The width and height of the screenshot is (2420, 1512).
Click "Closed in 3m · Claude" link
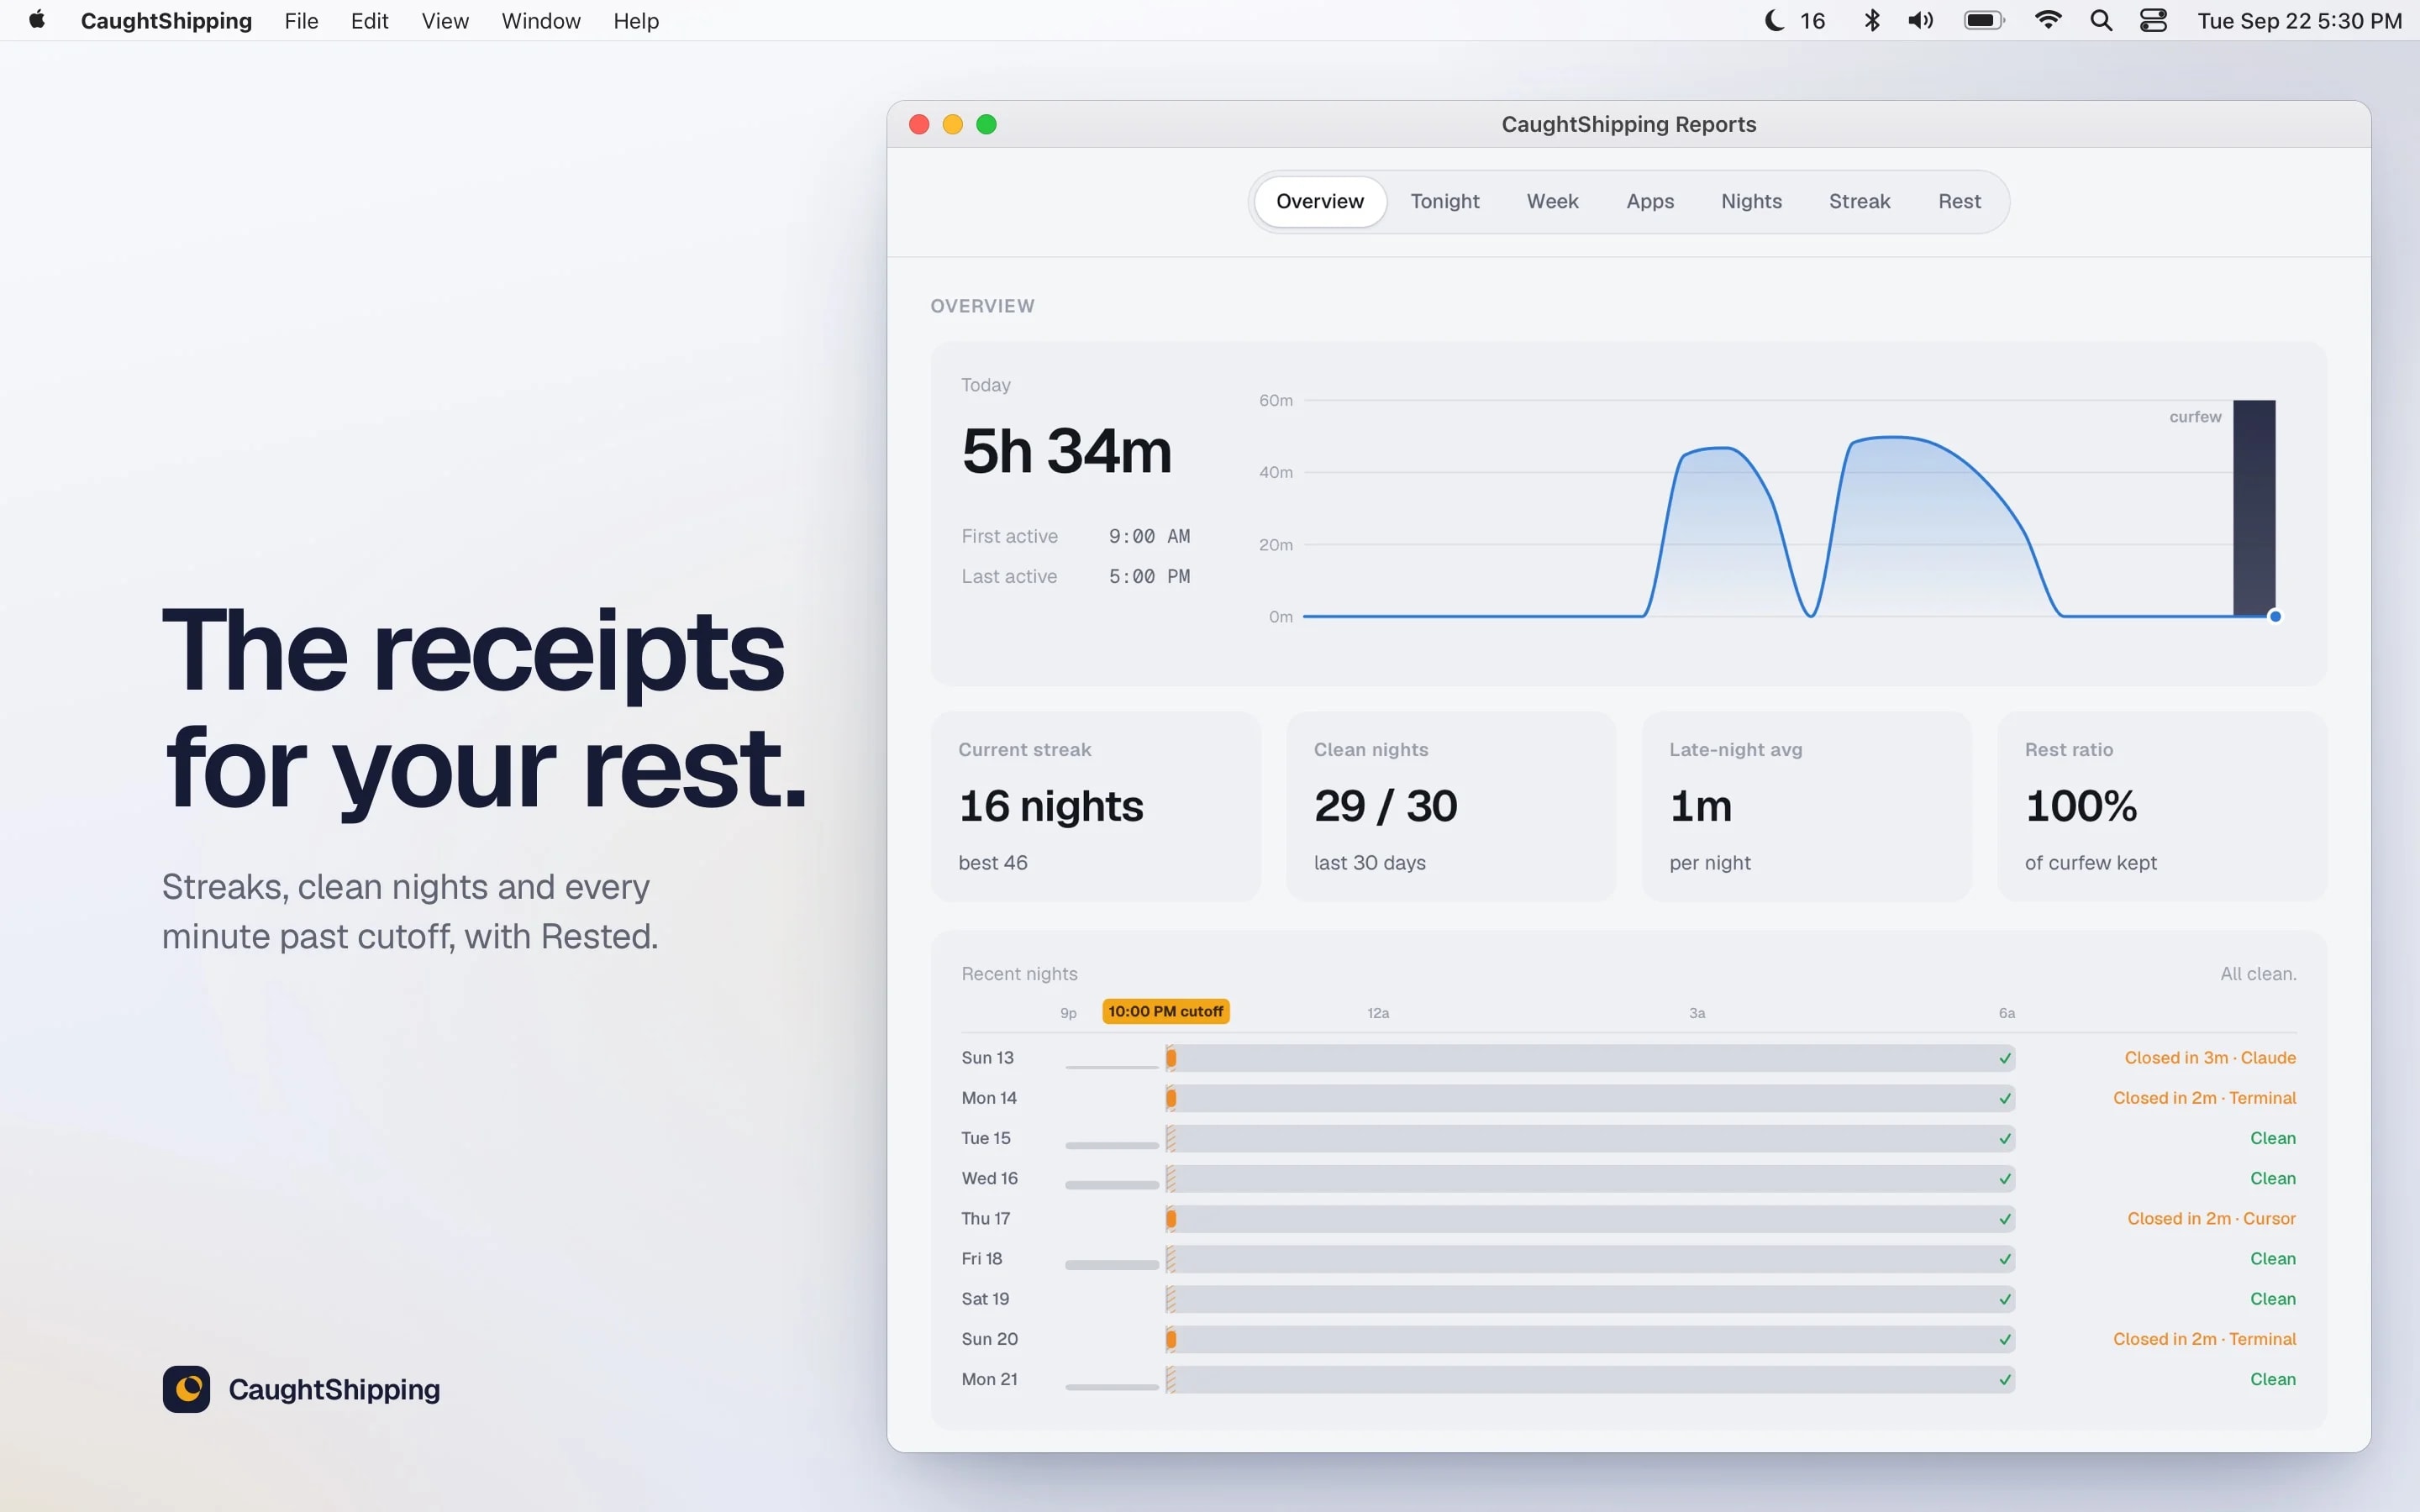click(x=2209, y=1057)
